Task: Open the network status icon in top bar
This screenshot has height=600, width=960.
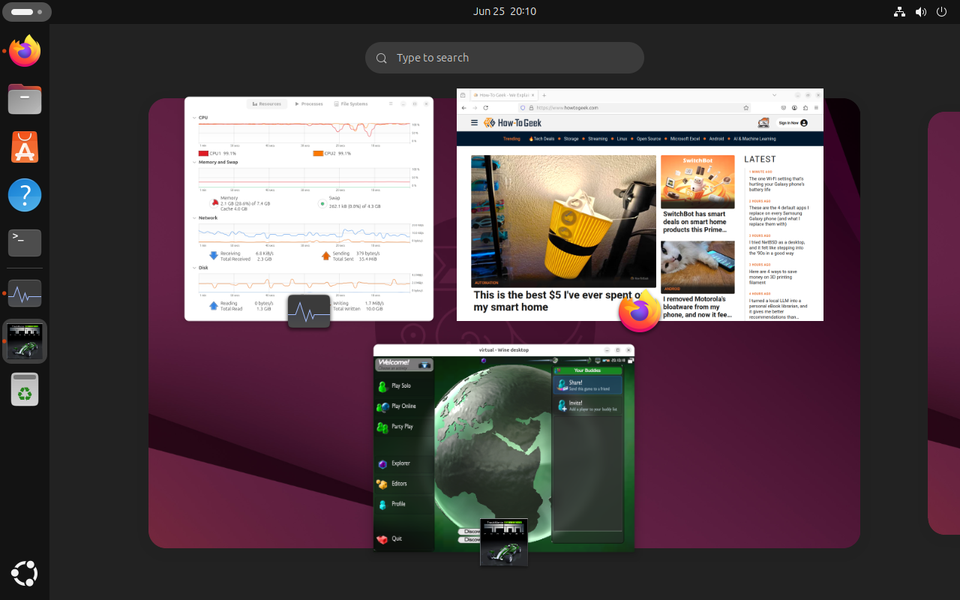Action: pos(899,12)
